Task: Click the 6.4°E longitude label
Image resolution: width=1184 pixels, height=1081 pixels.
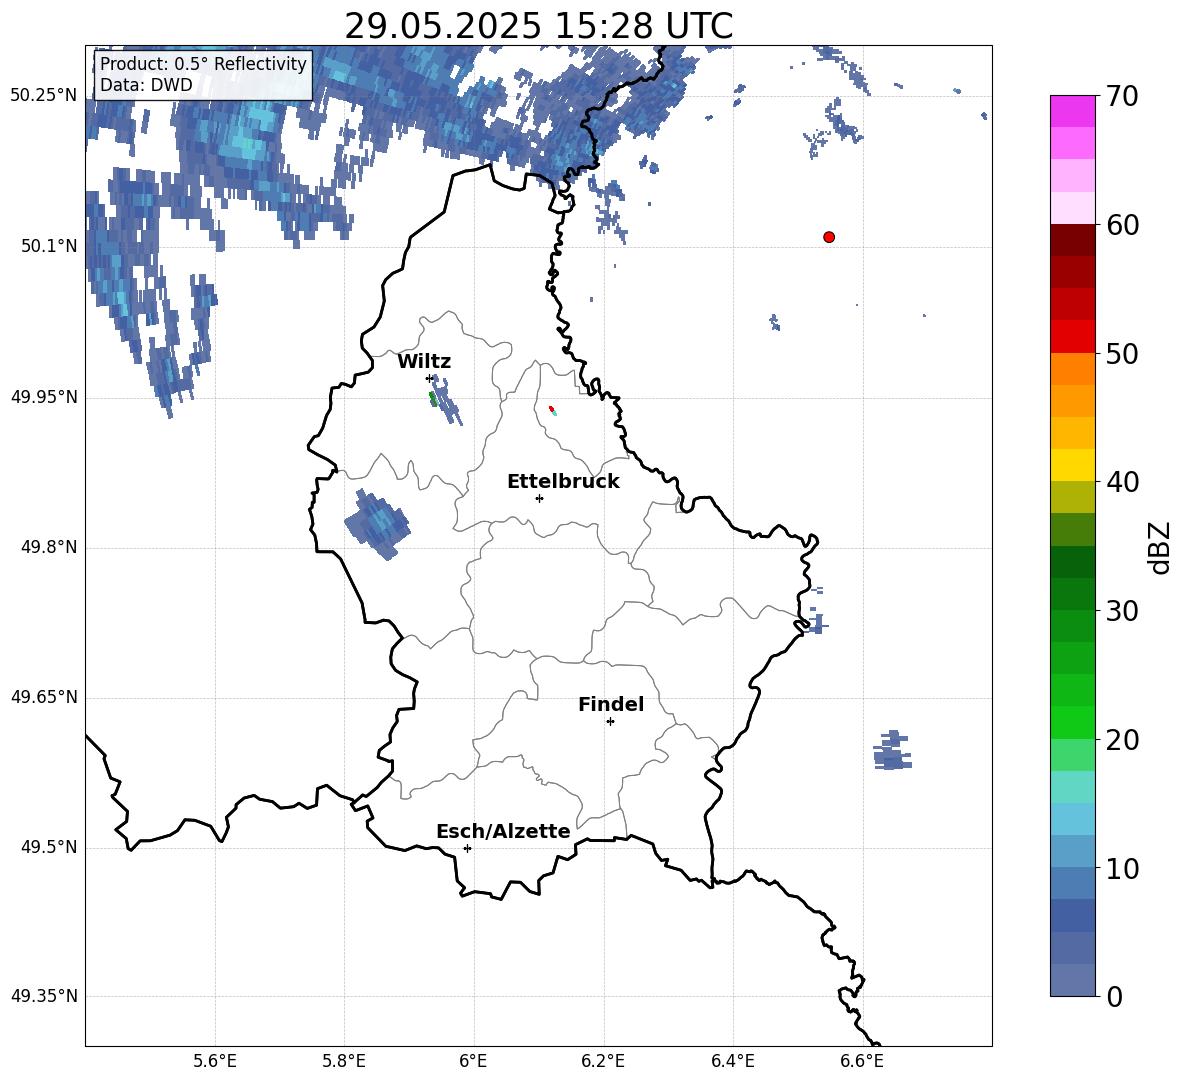Action: [732, 1061]
